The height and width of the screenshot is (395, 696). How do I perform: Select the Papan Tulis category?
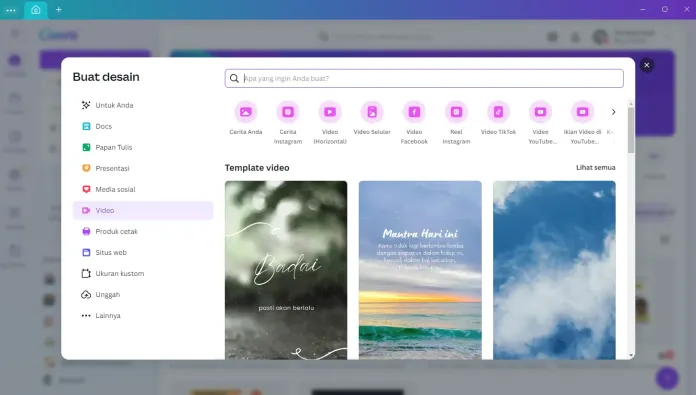142,147
